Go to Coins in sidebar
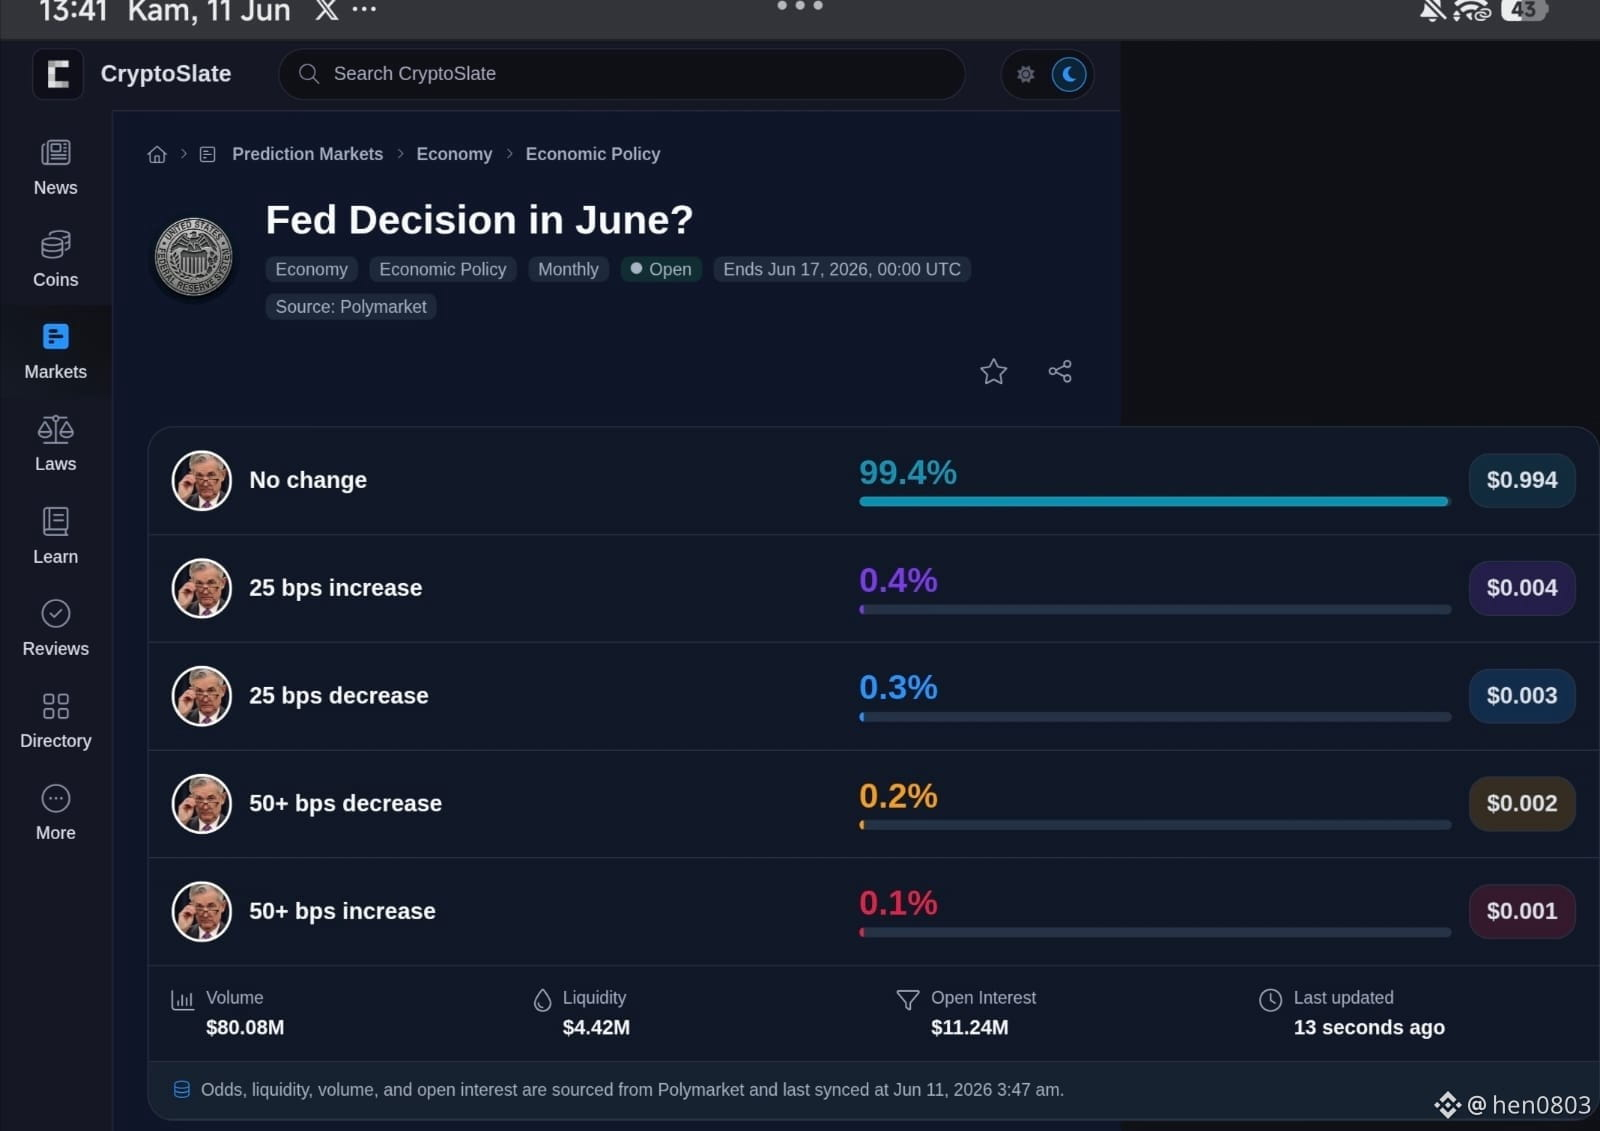The width and height of the screenshot is (1600, 1131). [x=55, y=260]
